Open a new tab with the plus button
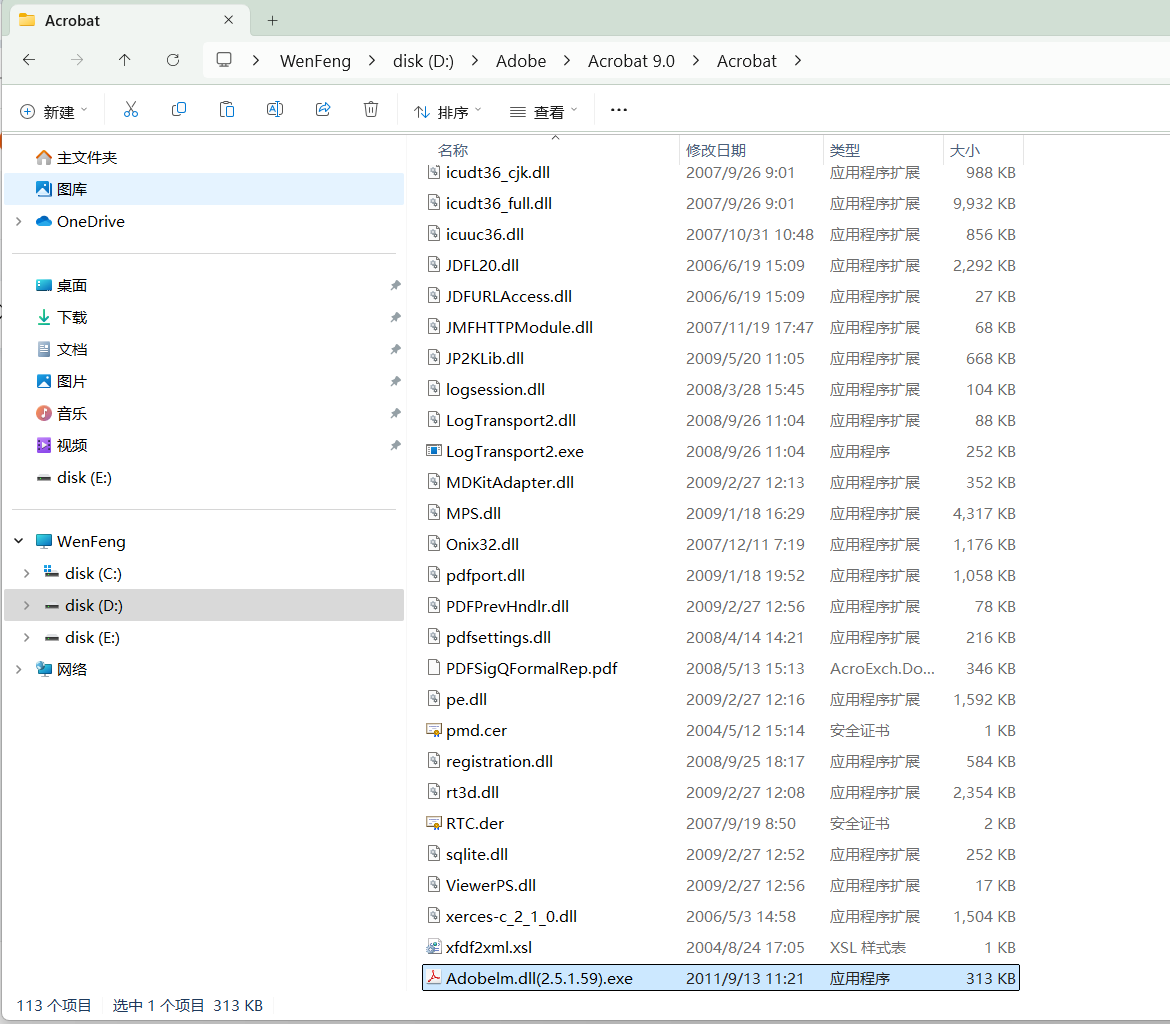The height and width of the screenshot is (1024, 1170). 272,21
